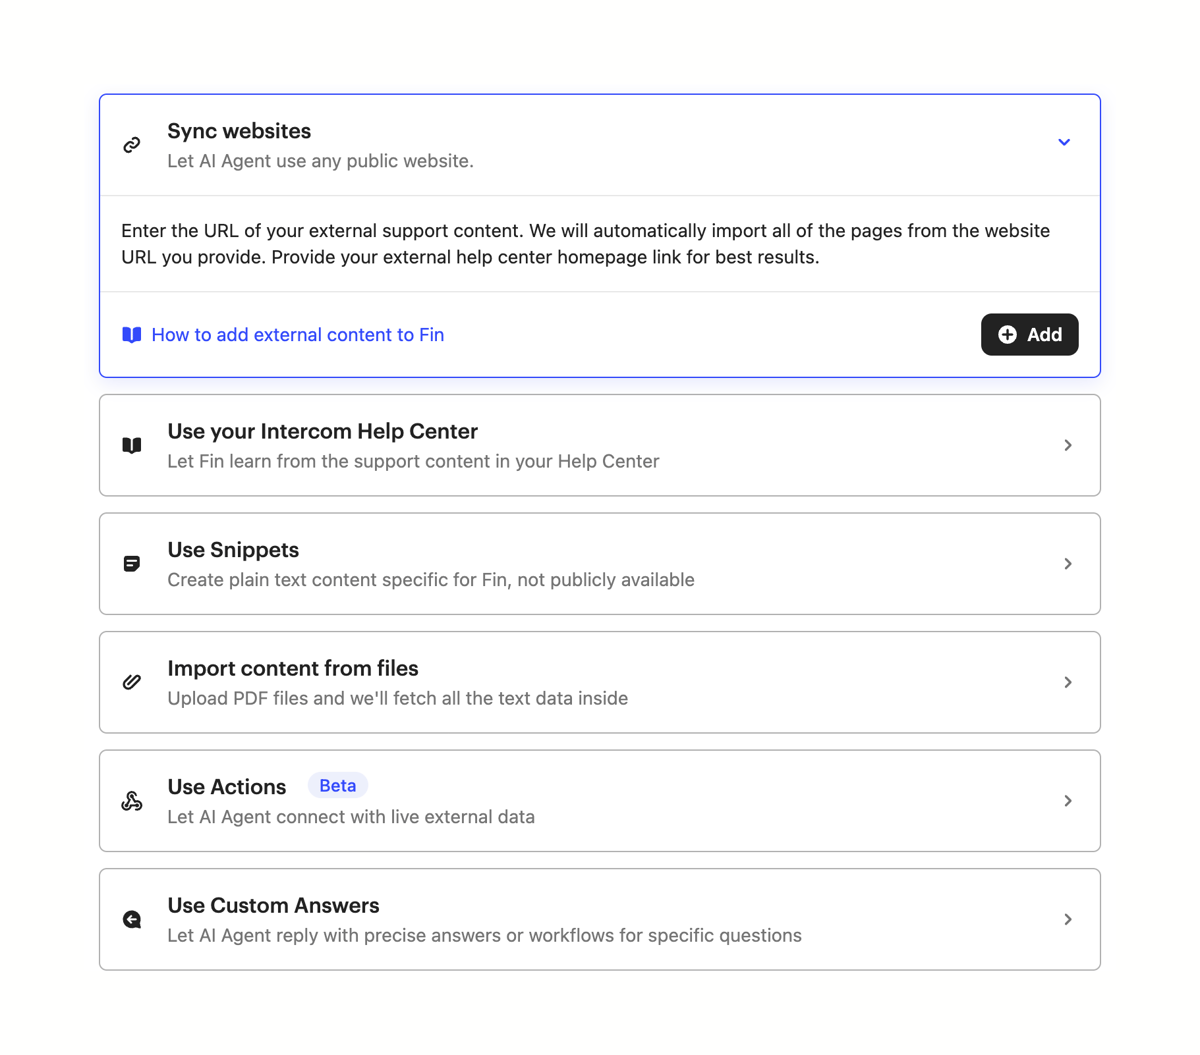This screenshot has width=1200, height=1055.
Task: Expand the Use your Intercom Help Center row
Action: point(1067,445)
